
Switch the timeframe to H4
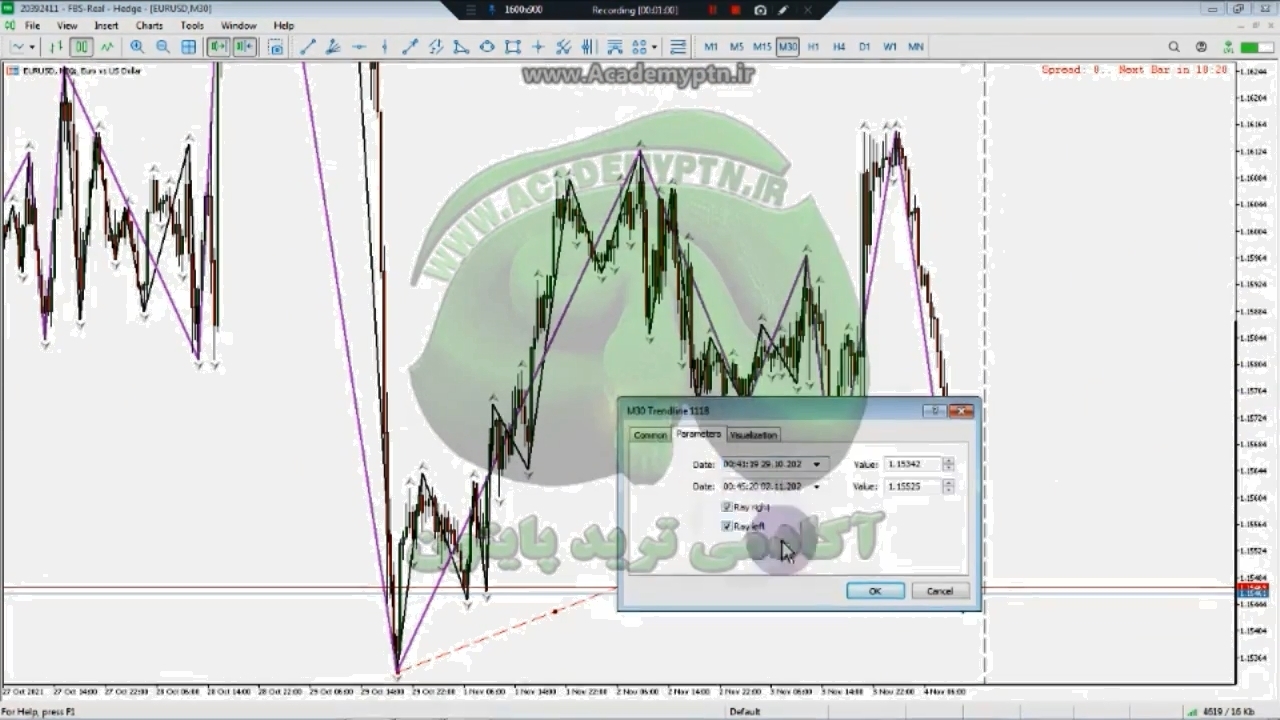[838, 47]
